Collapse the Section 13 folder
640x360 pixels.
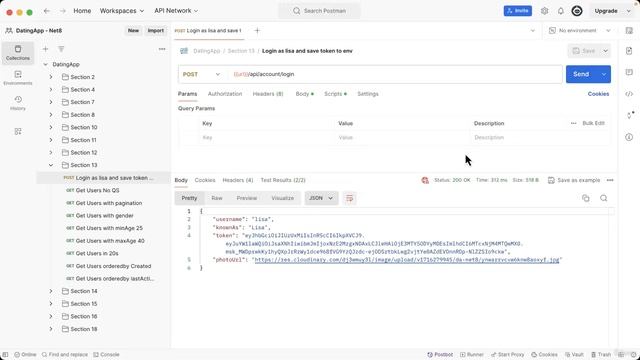51,165
